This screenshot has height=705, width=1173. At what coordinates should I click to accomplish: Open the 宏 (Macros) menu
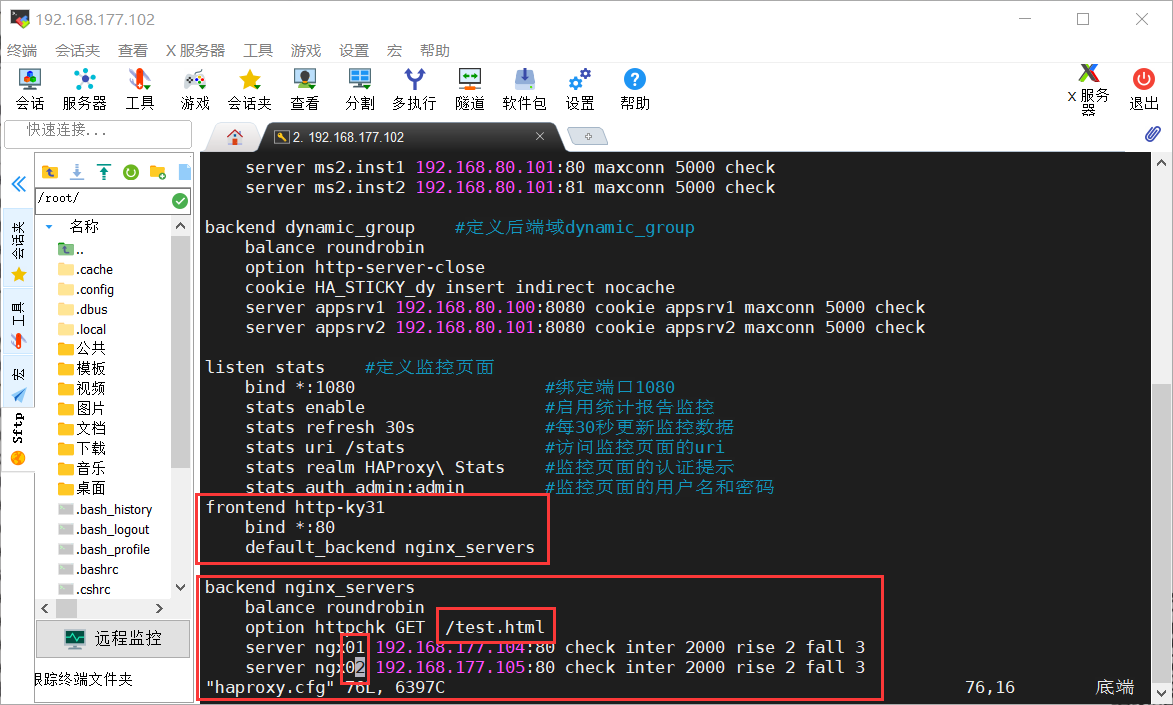(394, 50)
